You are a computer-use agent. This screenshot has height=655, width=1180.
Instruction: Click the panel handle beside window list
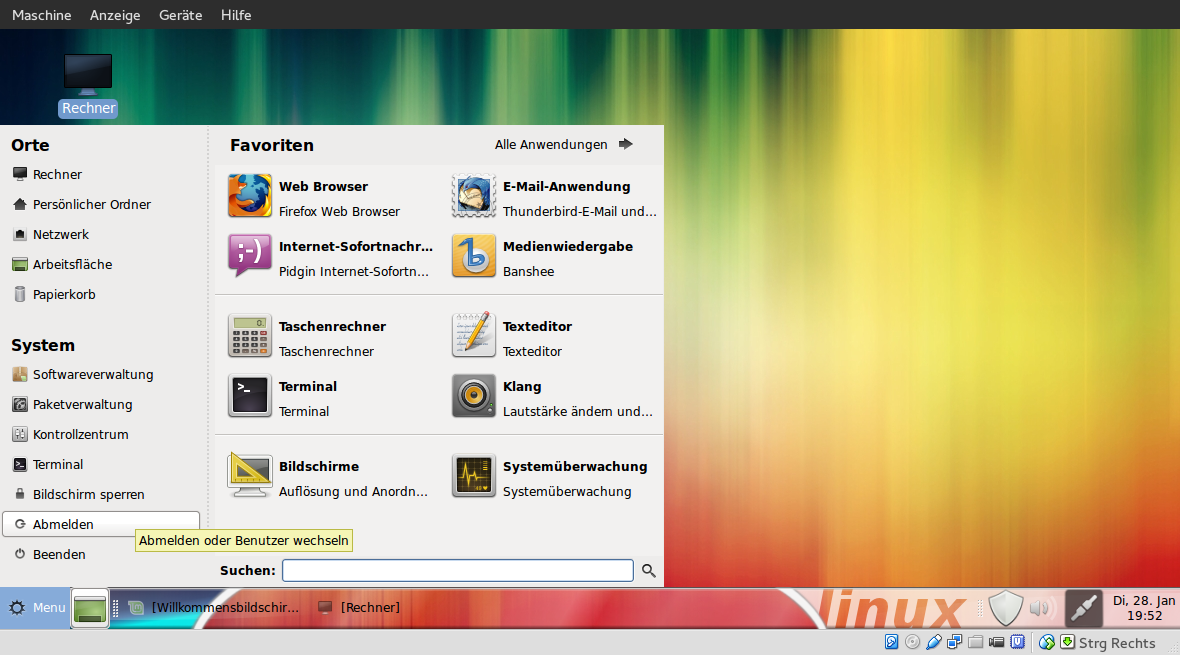click(115, 608)
